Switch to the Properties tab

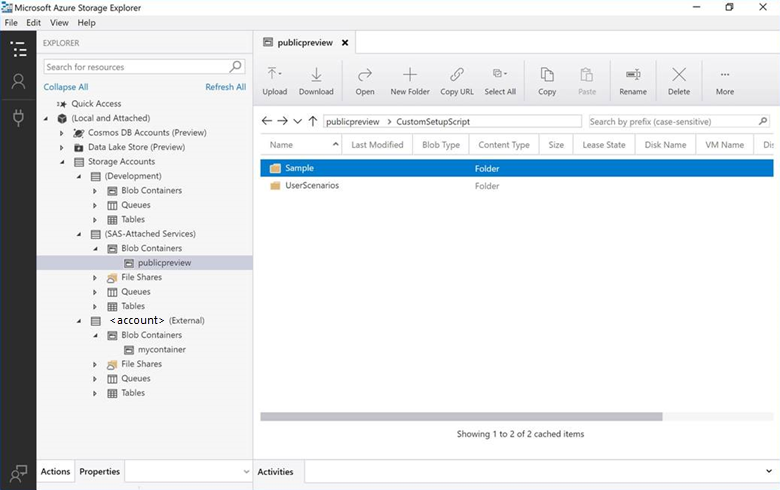coord(99,471)
